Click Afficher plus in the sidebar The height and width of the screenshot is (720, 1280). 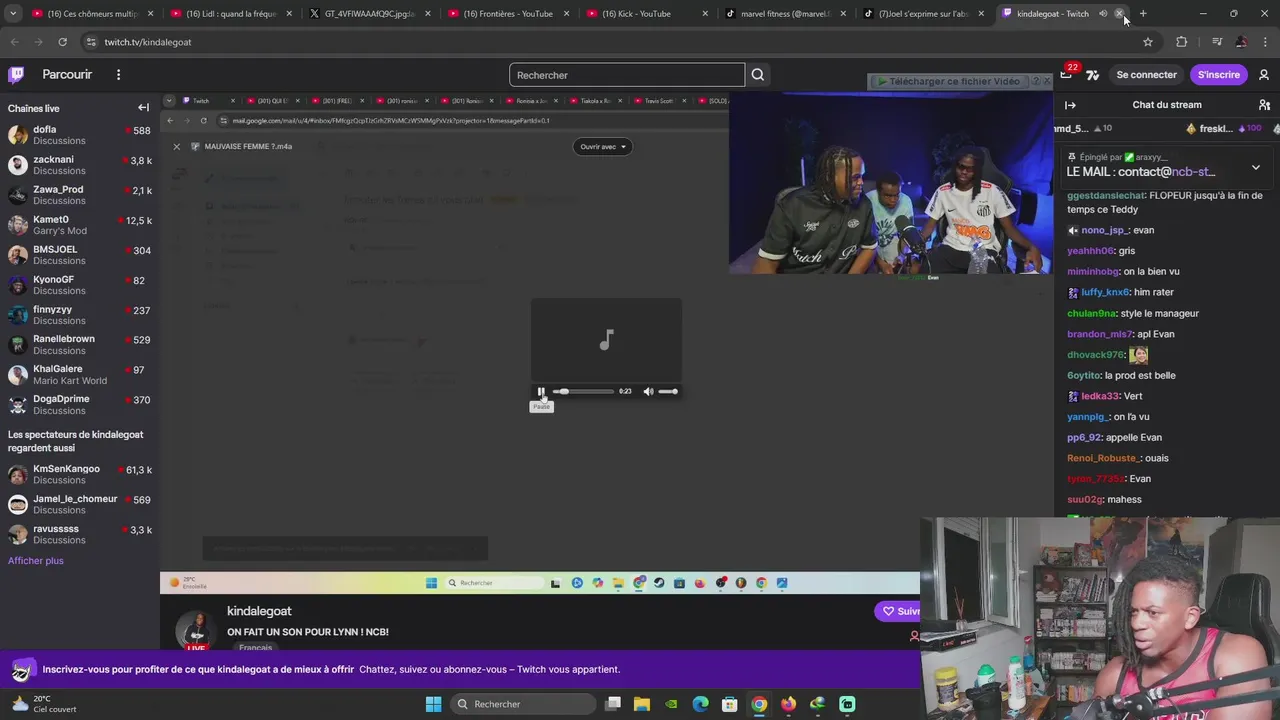click(x=36, y=561)
